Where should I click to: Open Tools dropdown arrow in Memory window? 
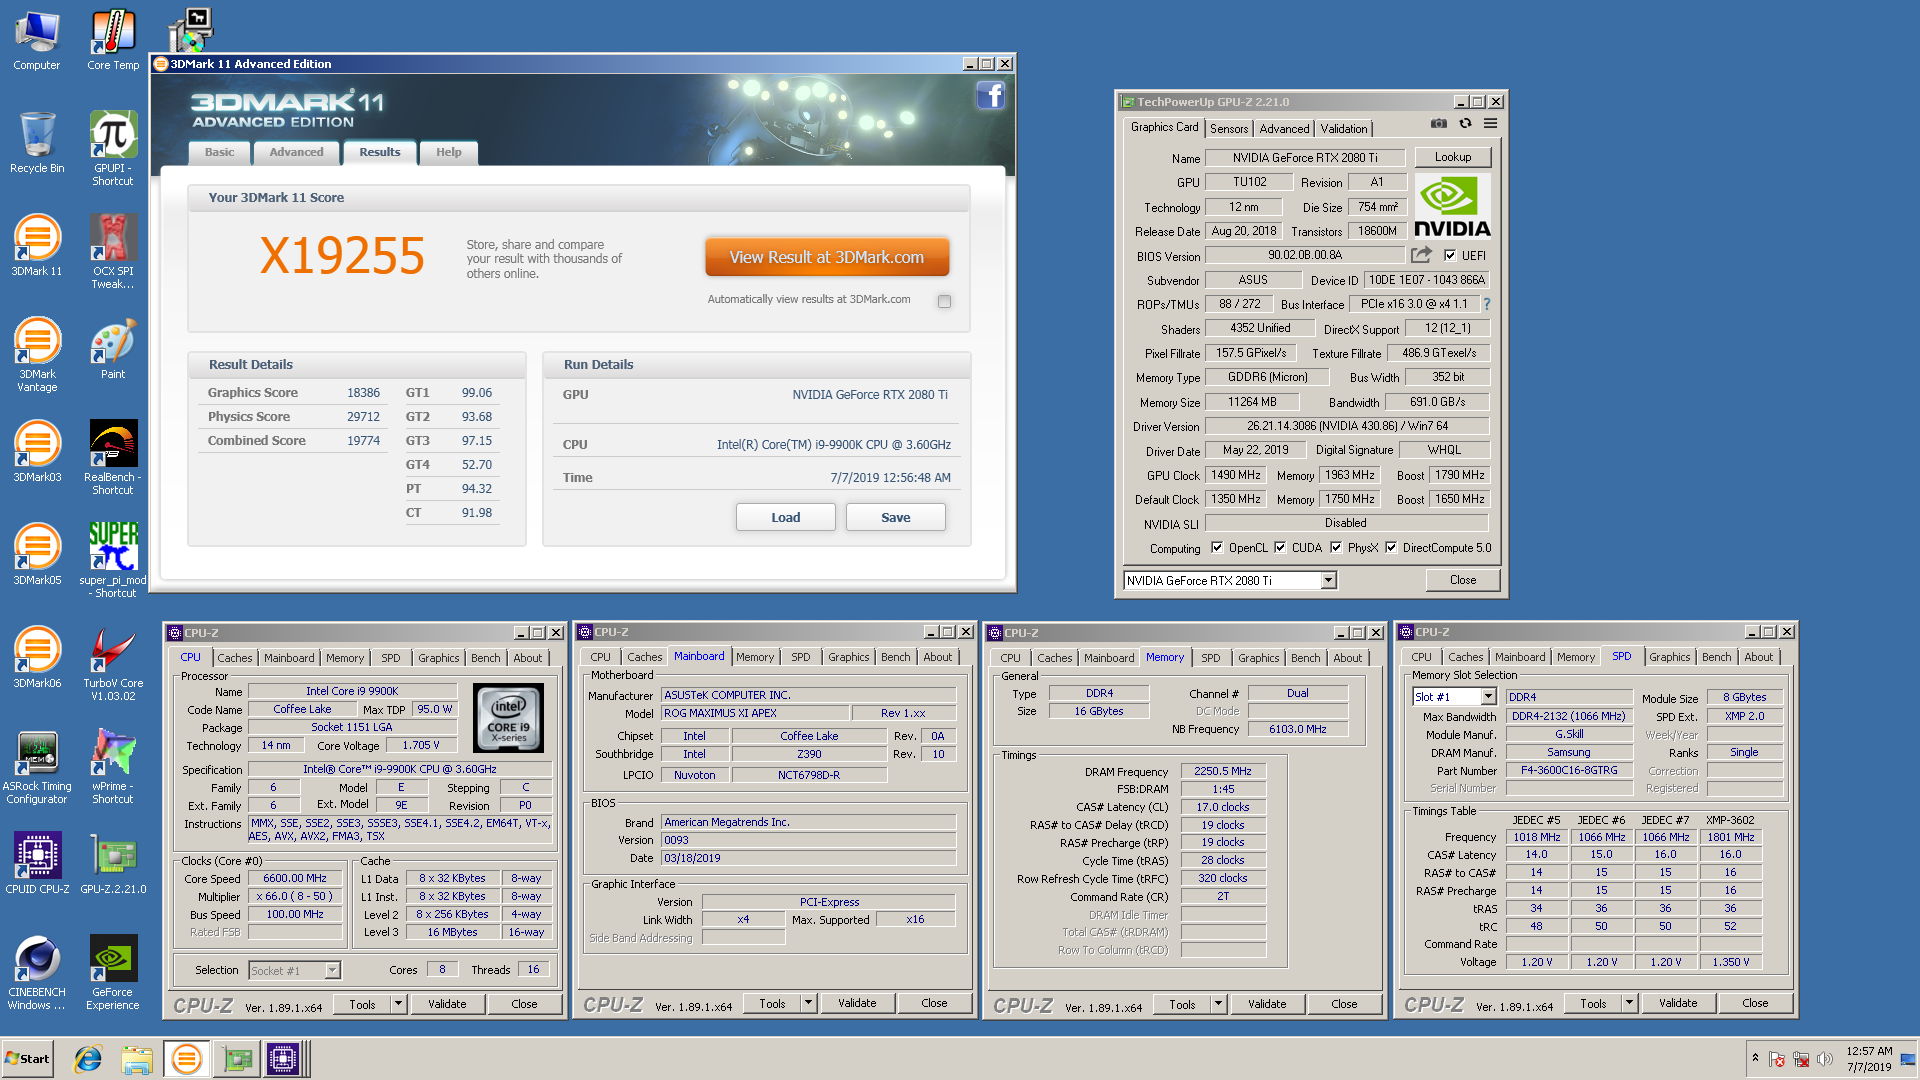point(1218,1004)
